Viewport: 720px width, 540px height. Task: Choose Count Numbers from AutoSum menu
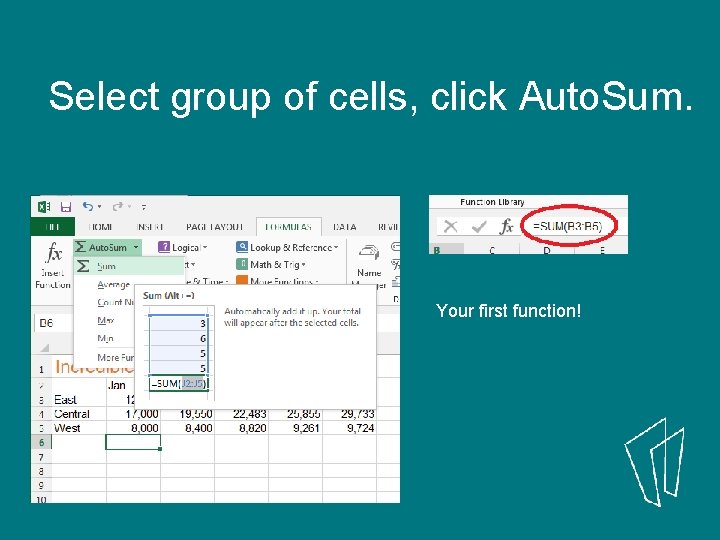point(115,302)
